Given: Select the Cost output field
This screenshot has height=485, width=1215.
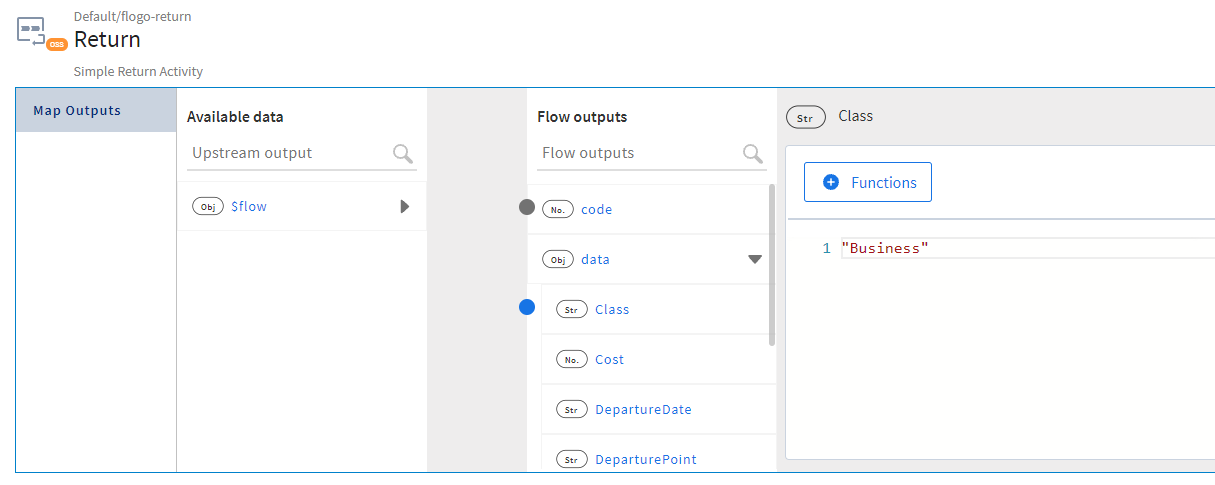Looking at the screenshot, I should tap(609, 360).
